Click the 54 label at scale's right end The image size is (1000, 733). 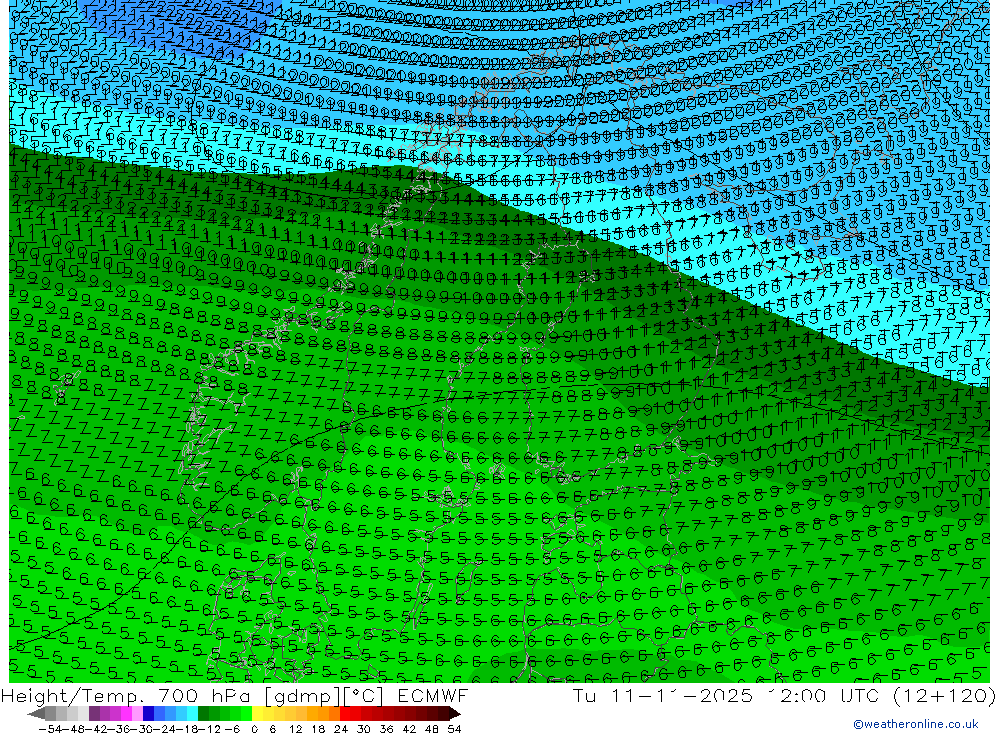click(x=454, y=728)
